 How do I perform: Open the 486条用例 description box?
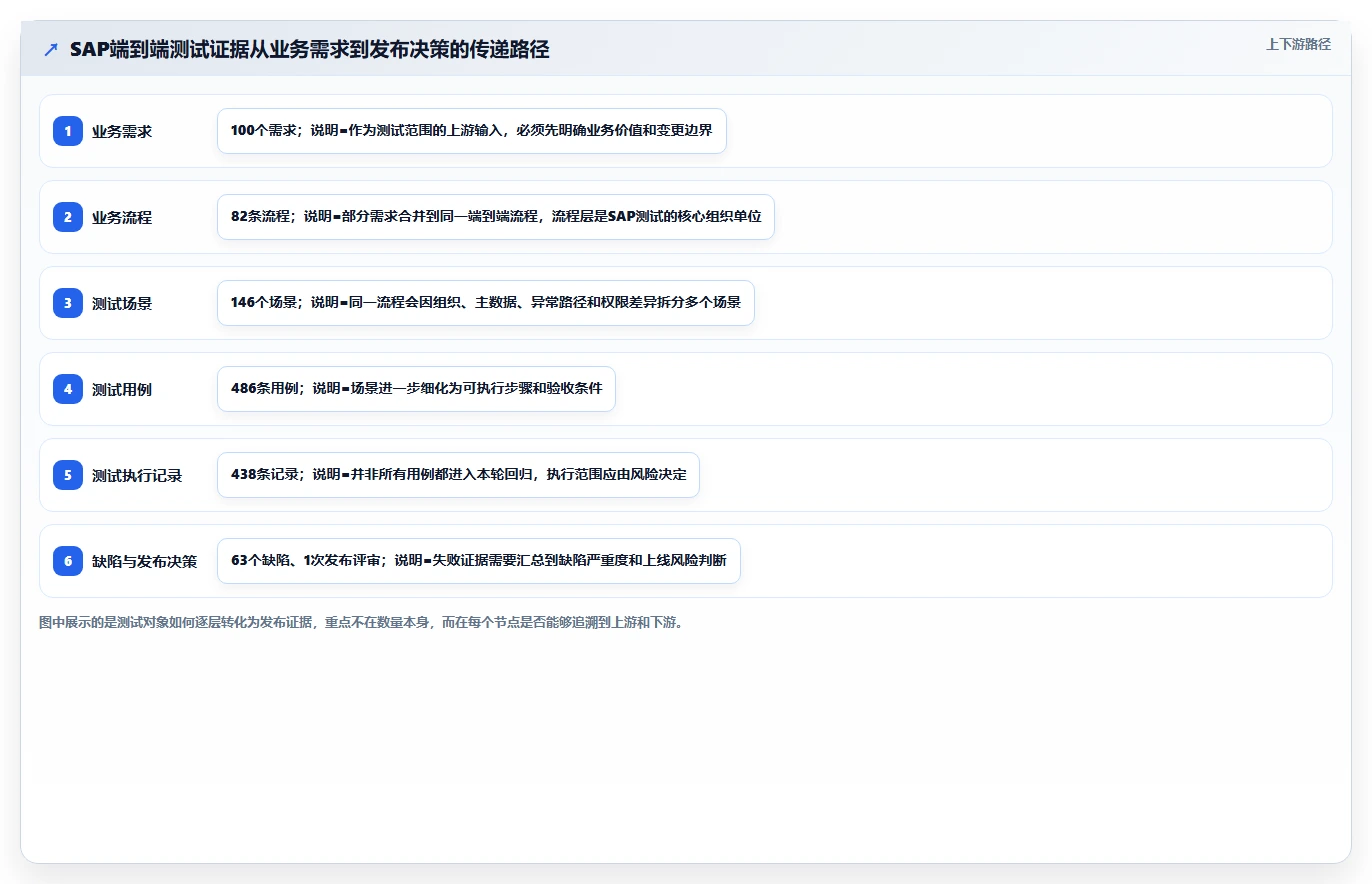(x=416, y=389)
